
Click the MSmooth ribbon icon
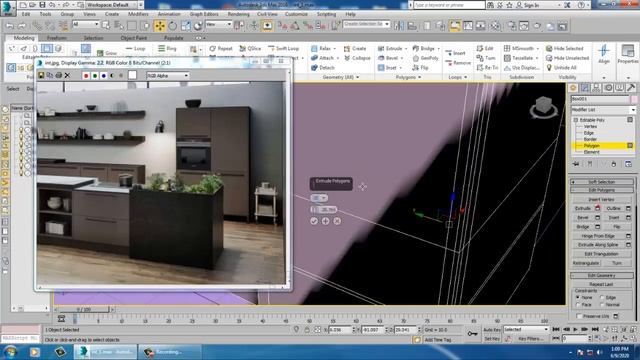507,48
